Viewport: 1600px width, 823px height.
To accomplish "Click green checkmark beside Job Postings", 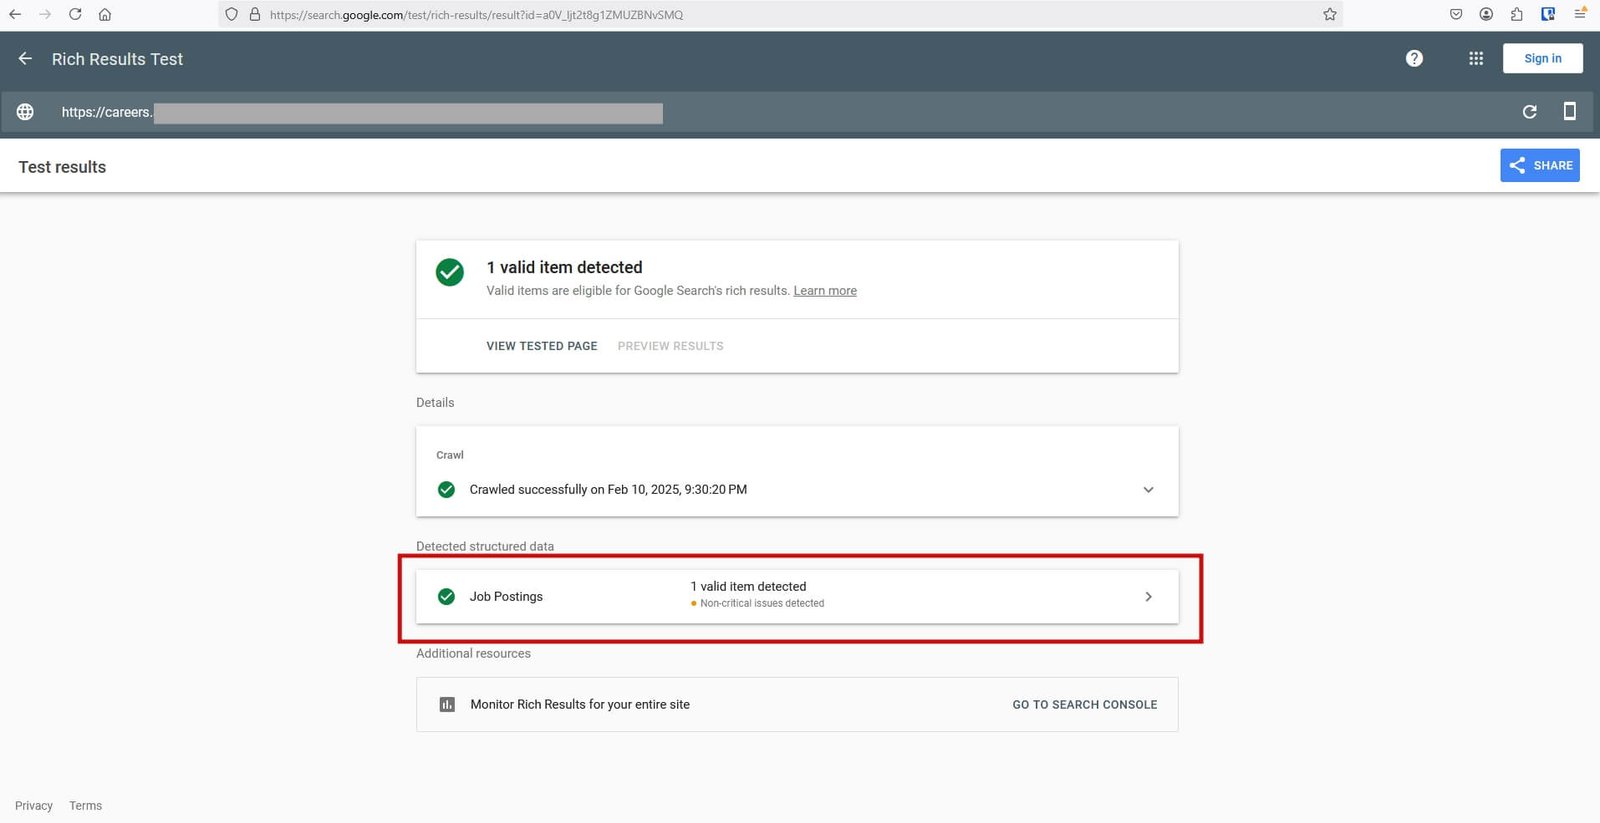I will click(447, 597).
